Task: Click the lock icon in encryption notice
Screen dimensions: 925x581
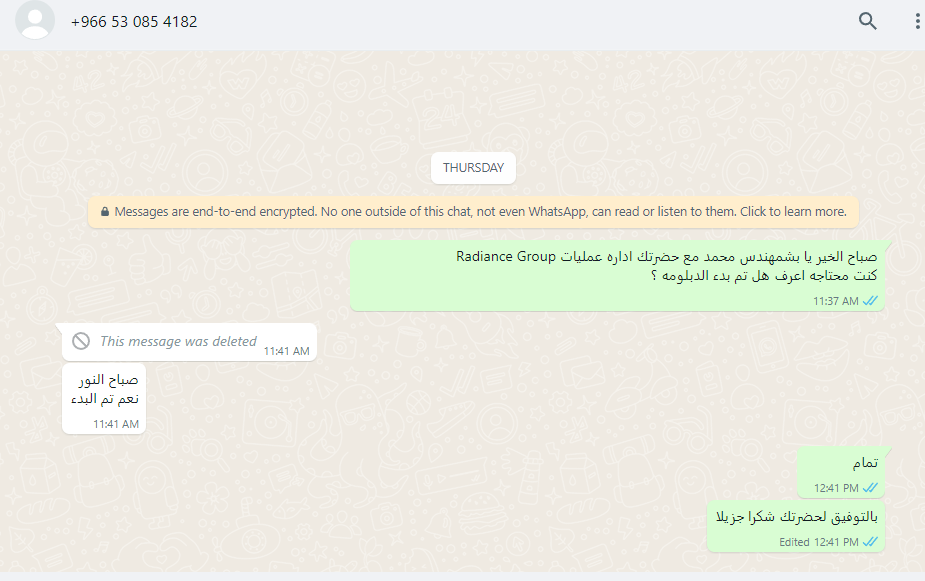Action: (104, 212)
